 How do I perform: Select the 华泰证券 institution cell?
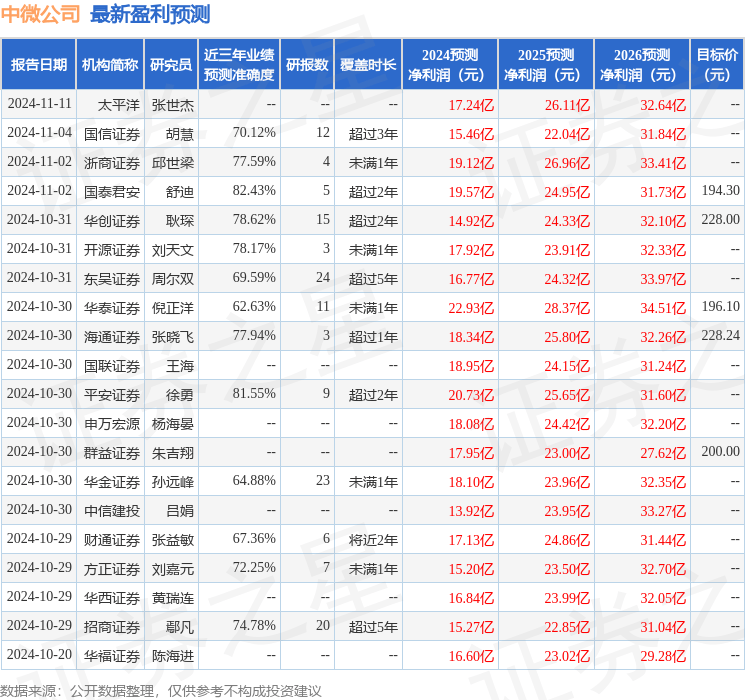point(112,308)
